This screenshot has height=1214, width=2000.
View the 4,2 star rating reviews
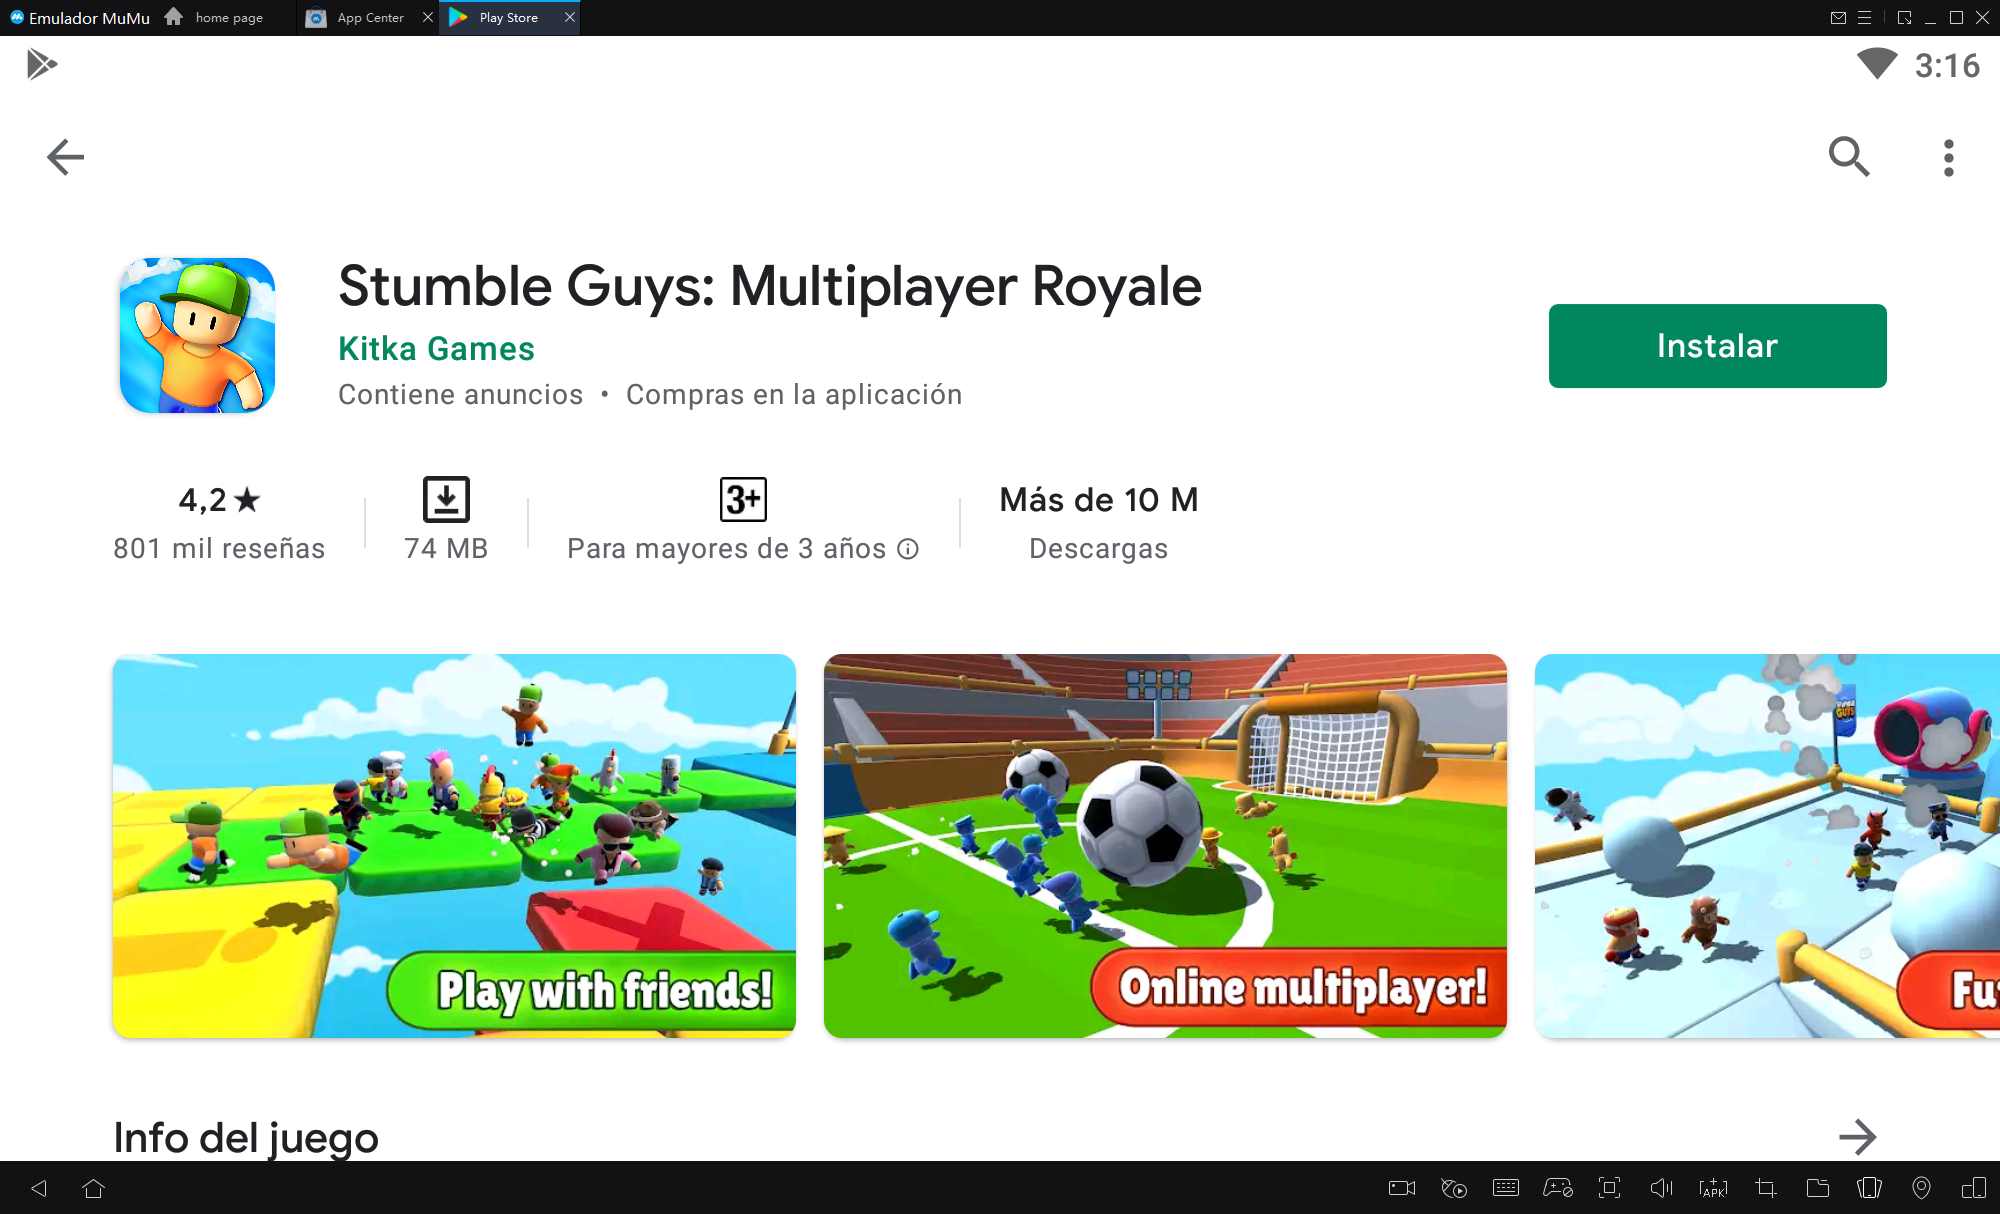(219, 499)
